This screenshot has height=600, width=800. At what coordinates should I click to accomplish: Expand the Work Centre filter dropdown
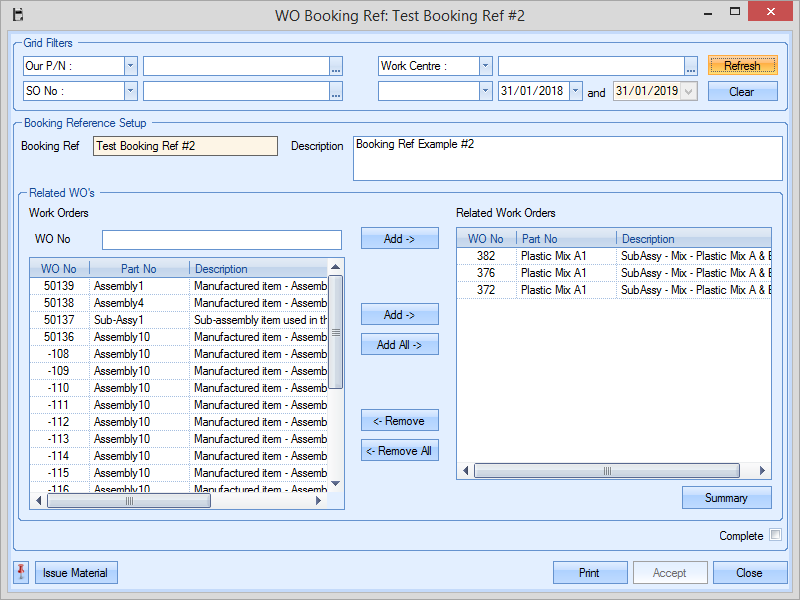[486, 66]
